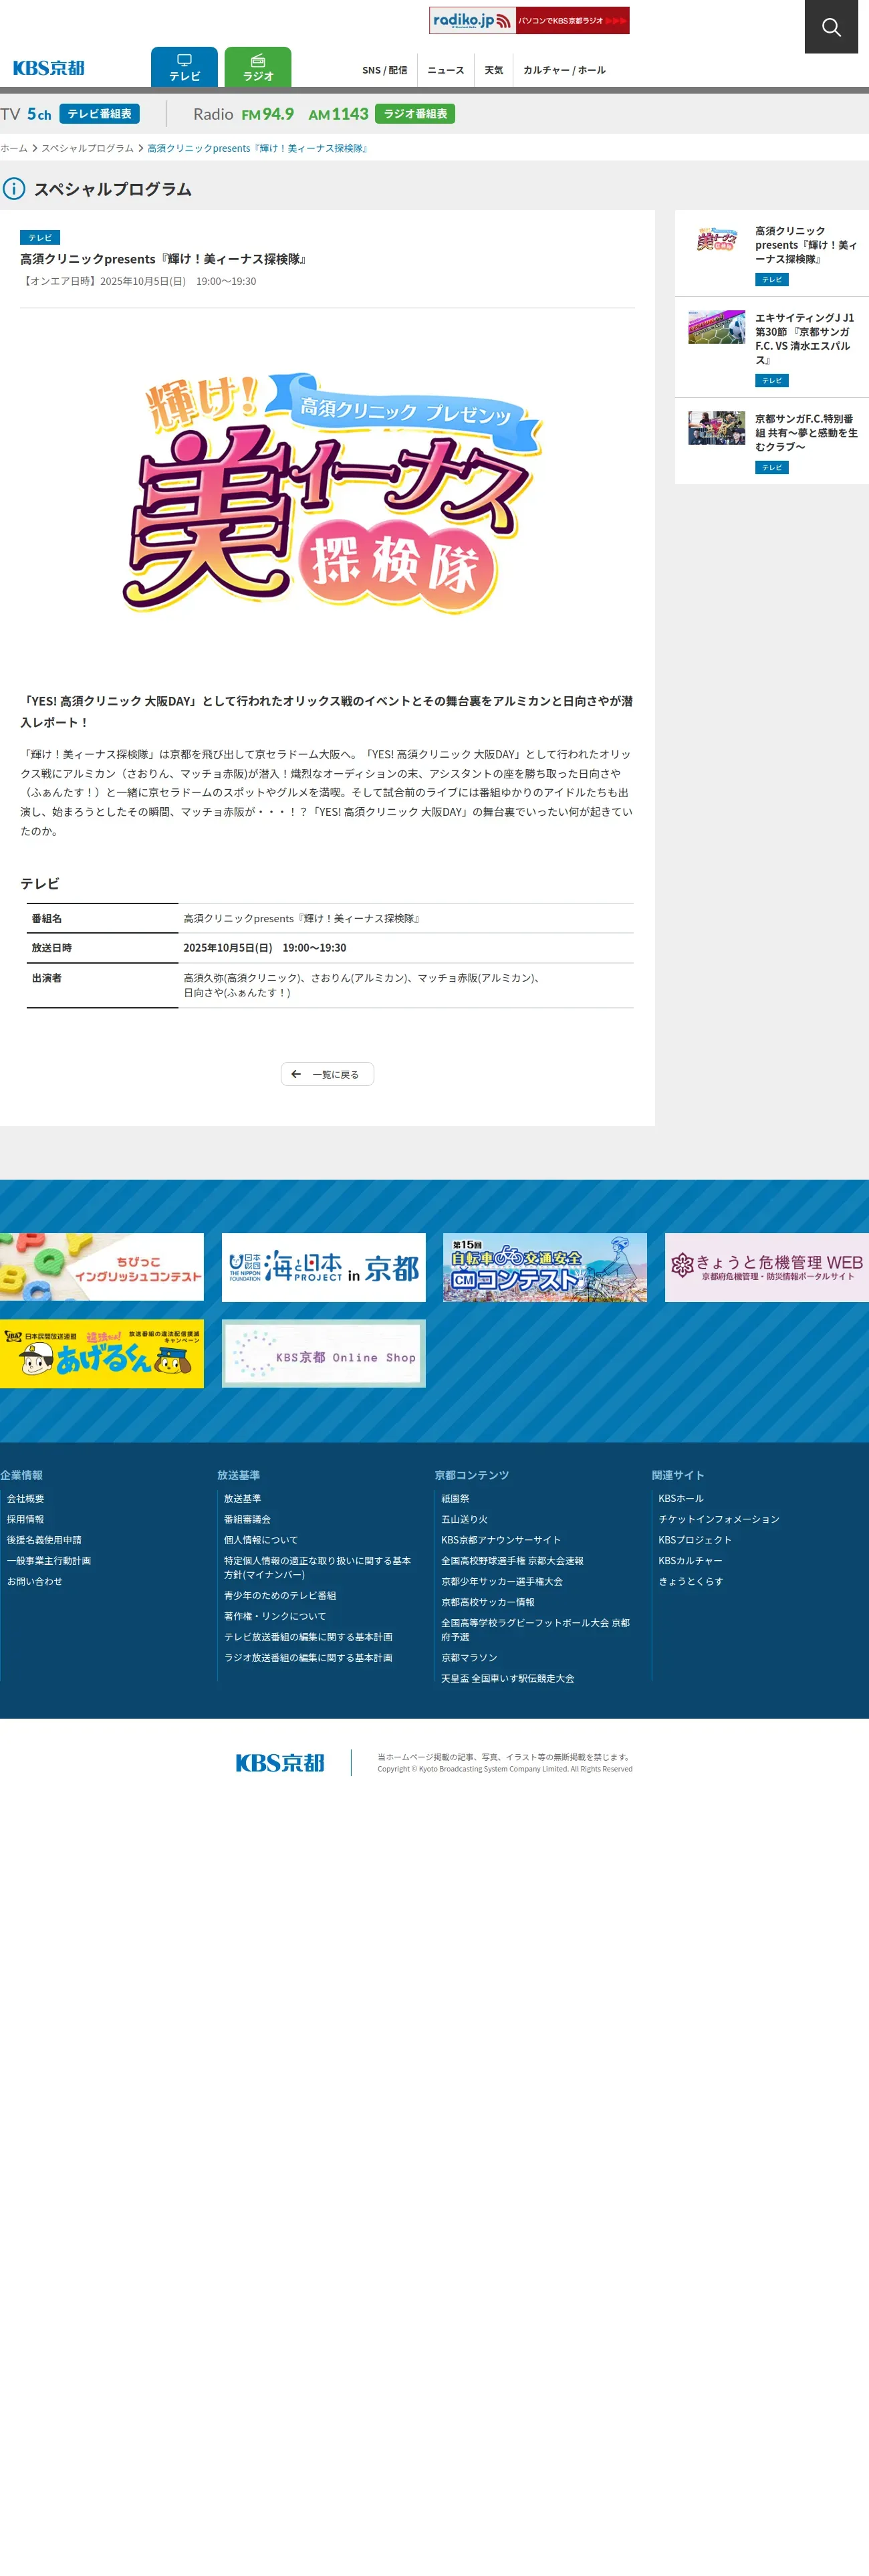This screenshot has width=869, height=2576.
Task: Open the SNS / 配信 menu
Action: pyautogui.click(x=384, y=70)
